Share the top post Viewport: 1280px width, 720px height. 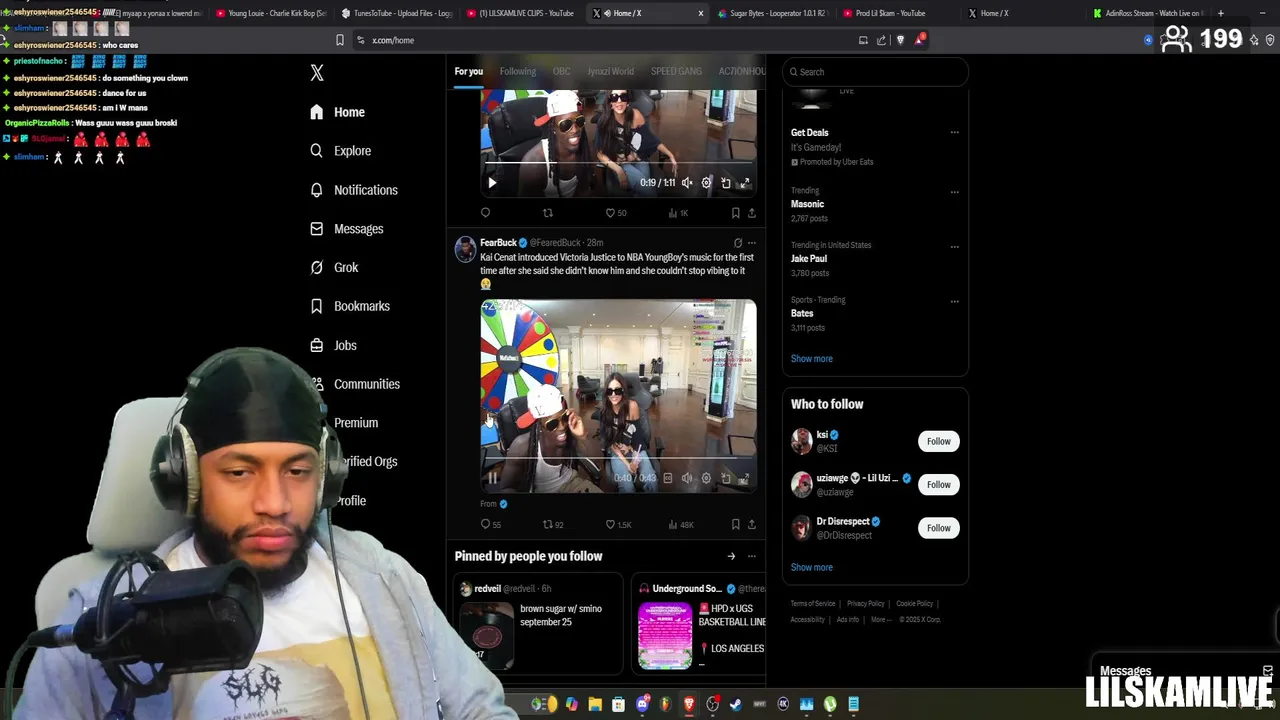(x=752, y=213)
